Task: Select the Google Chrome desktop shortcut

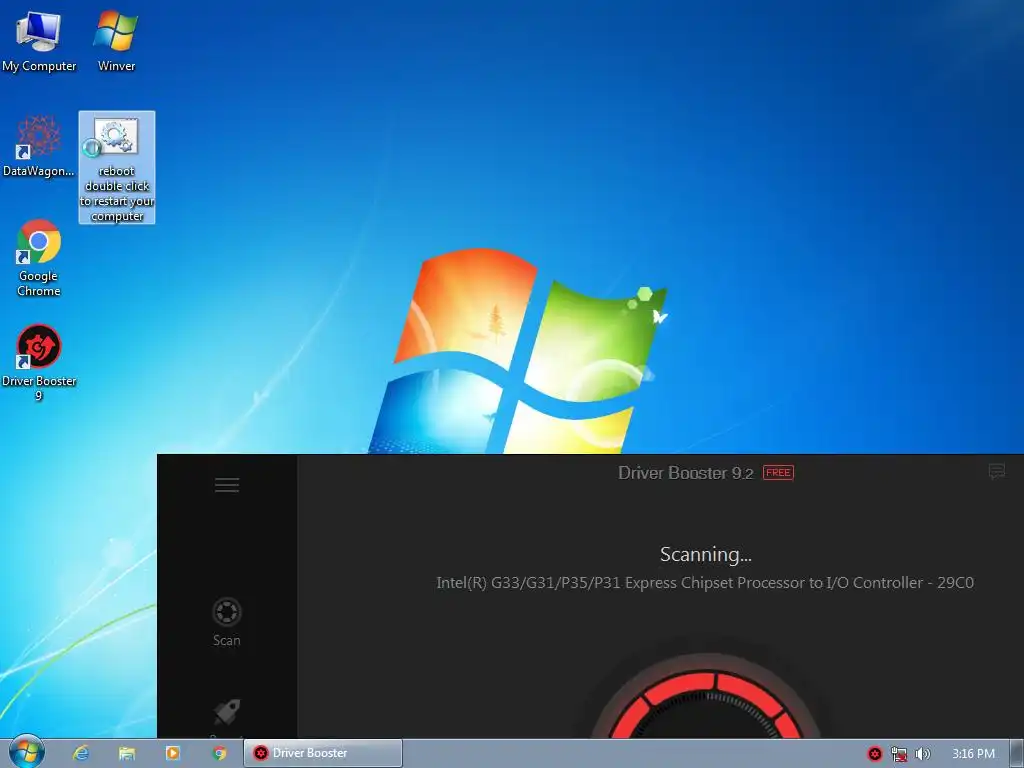Action: [x=39, y=259]
